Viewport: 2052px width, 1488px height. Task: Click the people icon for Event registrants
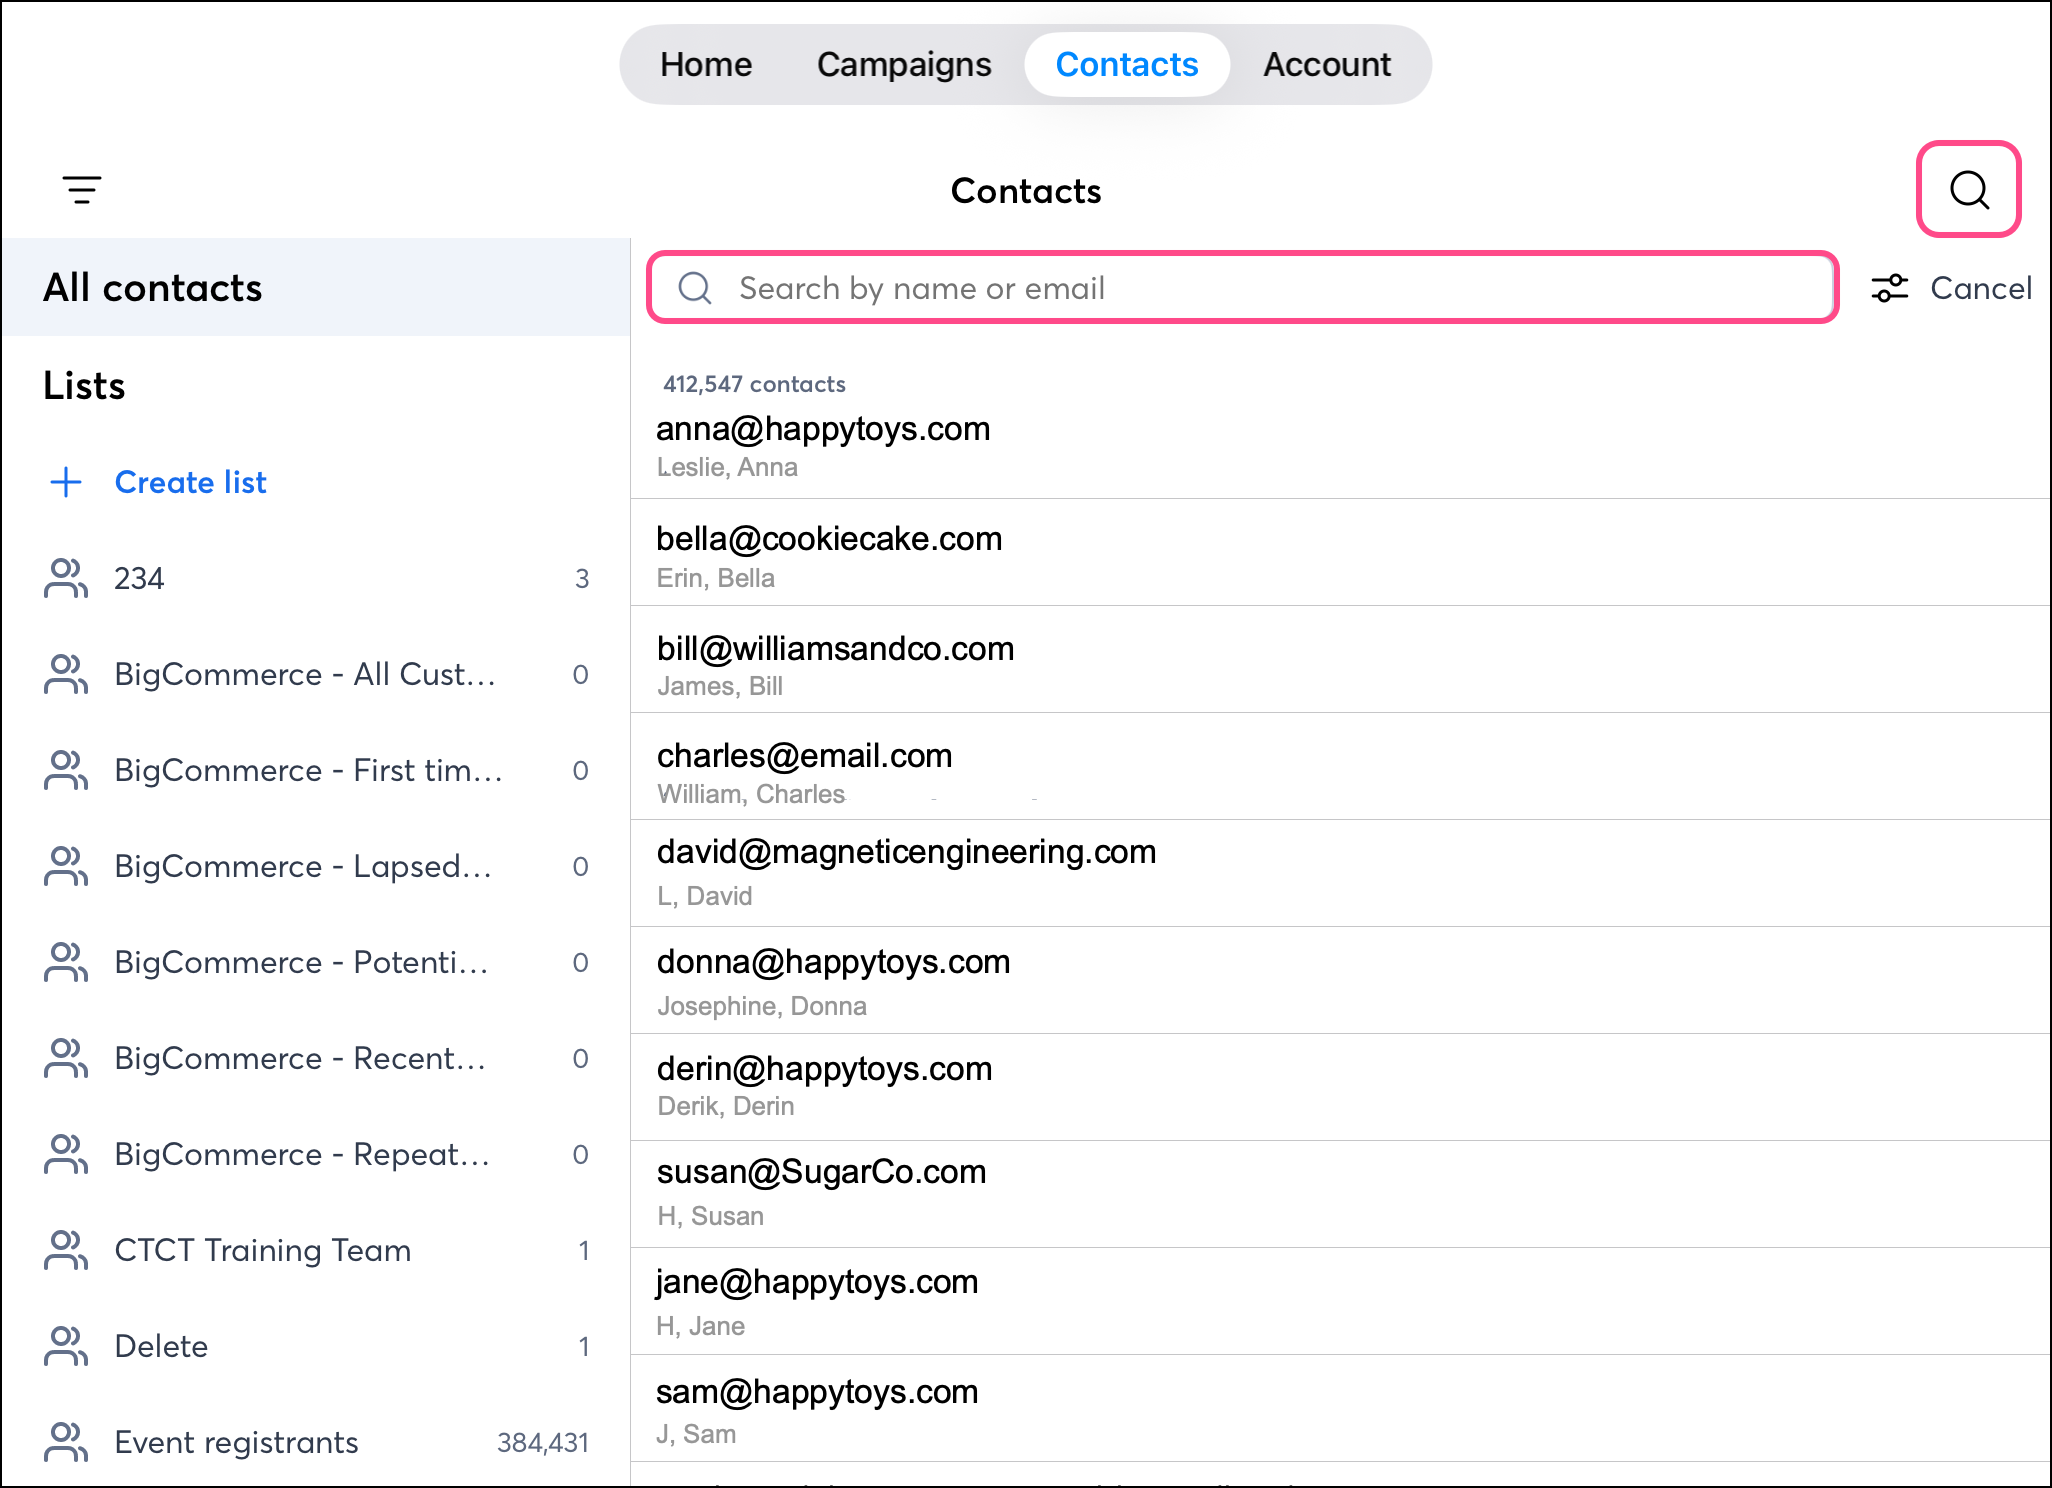click(66, 1442)
